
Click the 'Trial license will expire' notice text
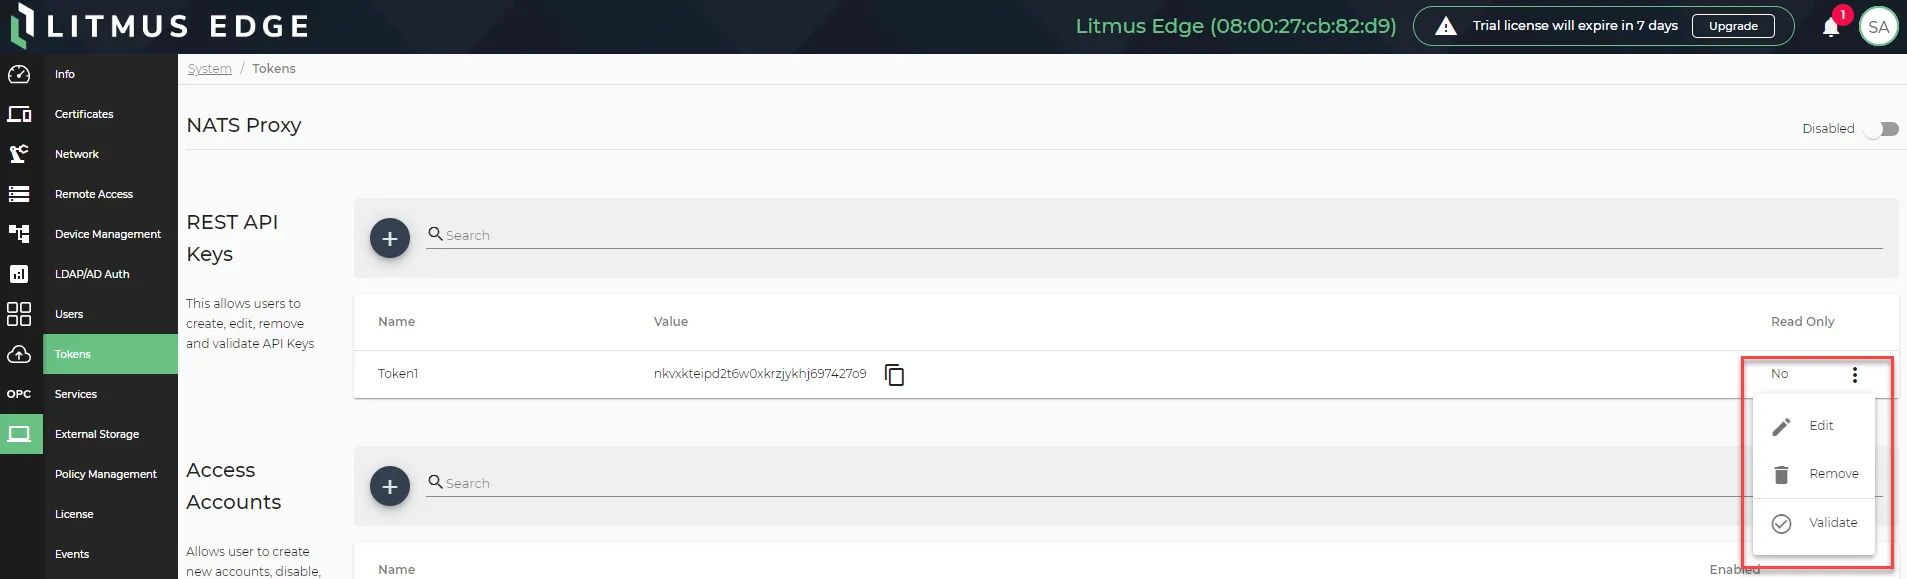coord(1575,26)
